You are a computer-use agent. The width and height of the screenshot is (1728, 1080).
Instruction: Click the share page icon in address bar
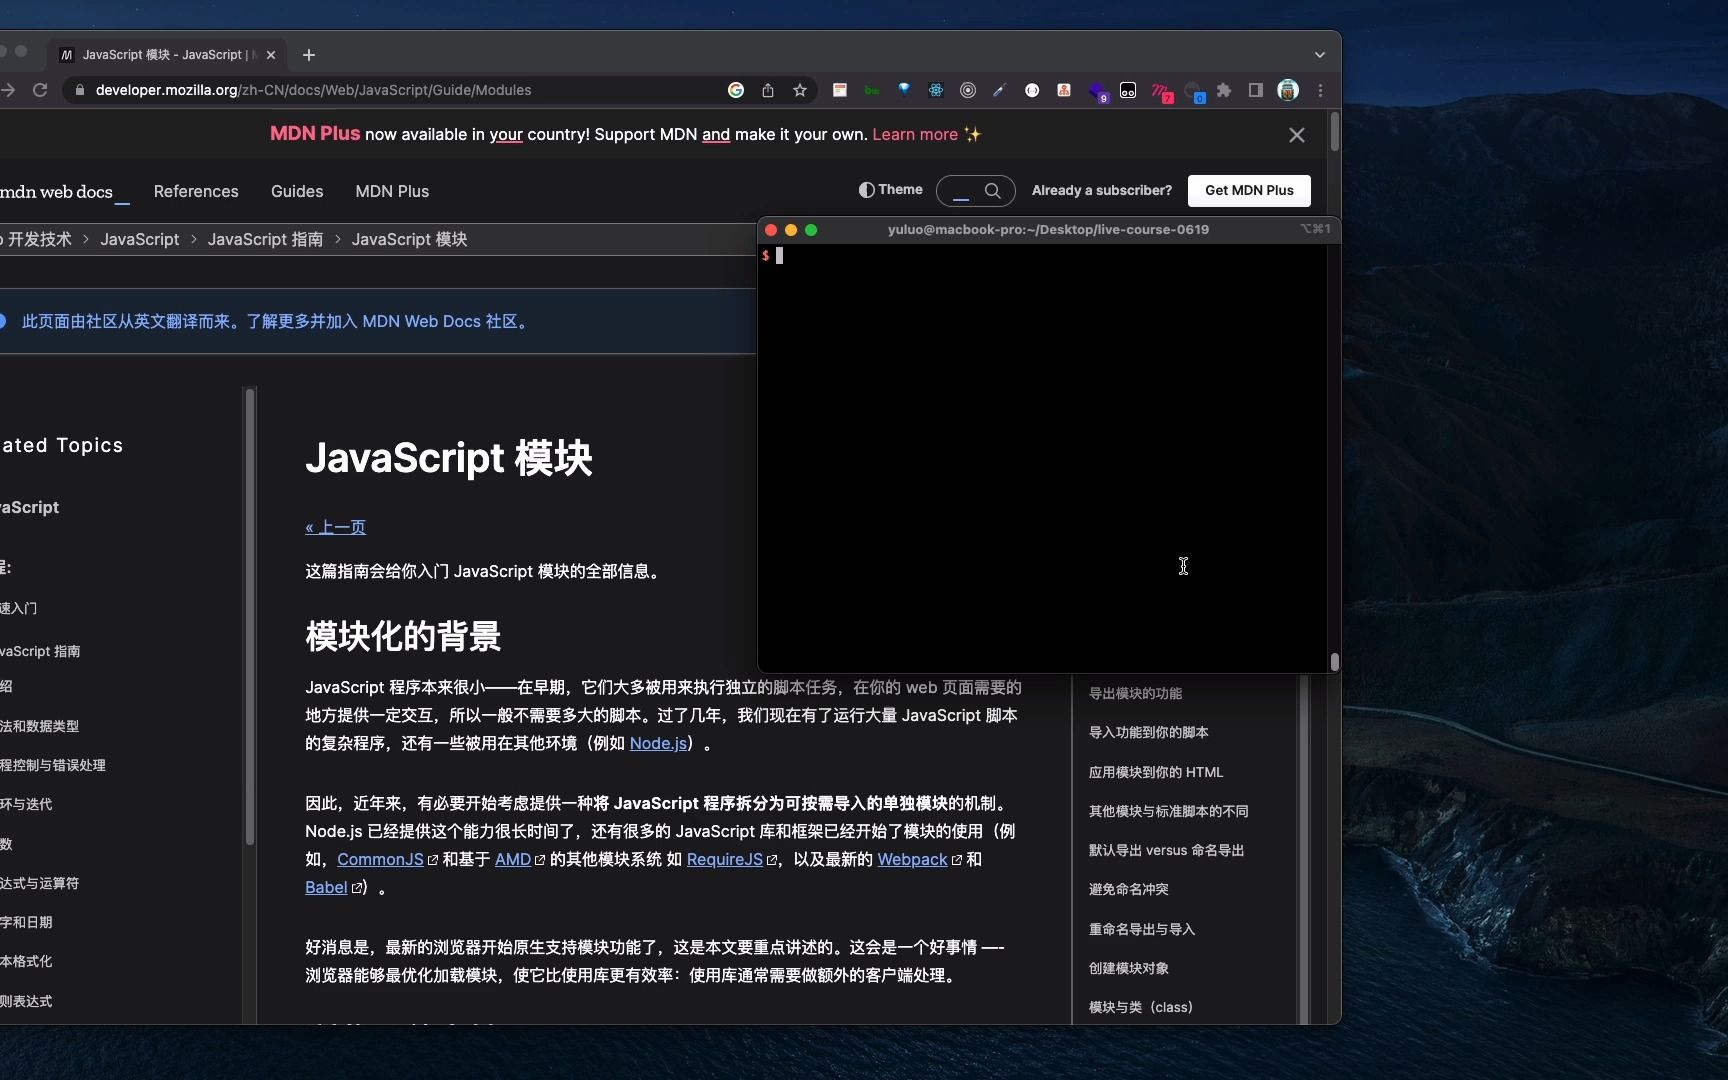[x=768, y=90]
